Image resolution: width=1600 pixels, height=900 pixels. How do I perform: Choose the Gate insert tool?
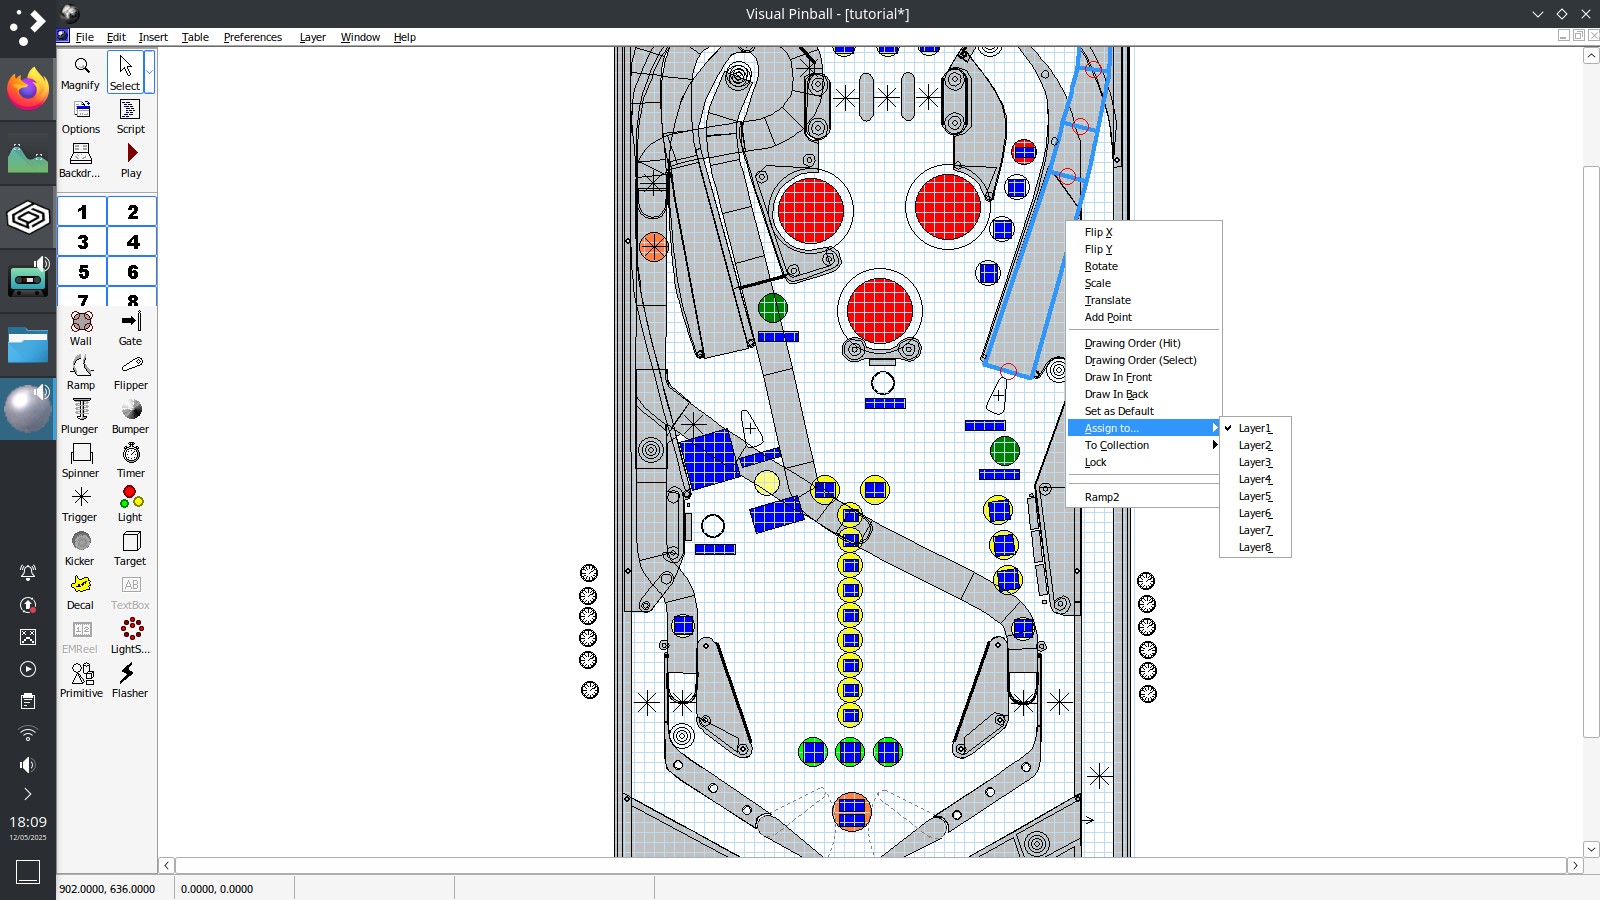pos(131,328)
